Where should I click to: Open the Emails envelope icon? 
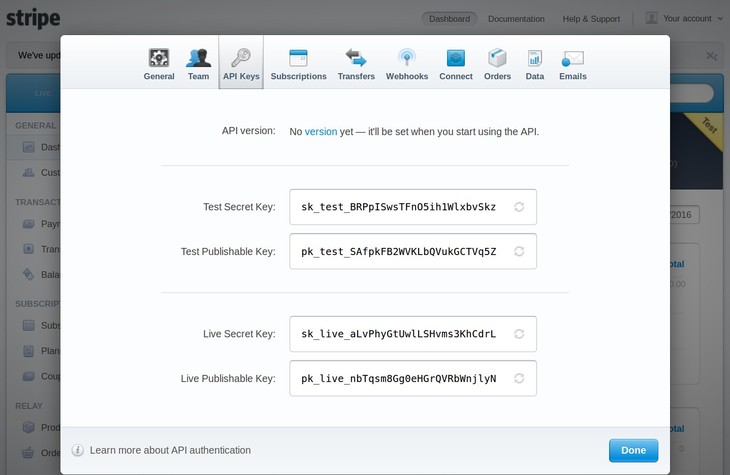coord(573,59)
